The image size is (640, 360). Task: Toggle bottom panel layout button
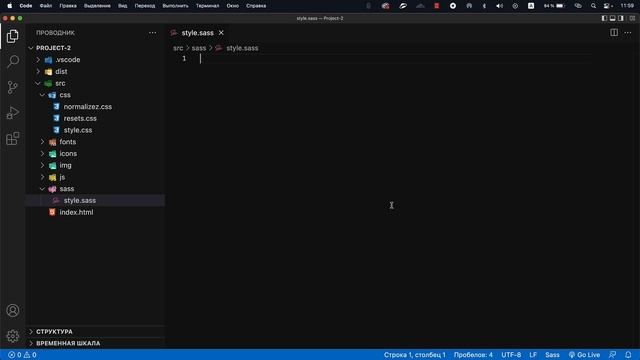pyautogui.click(x=613, y=18)
